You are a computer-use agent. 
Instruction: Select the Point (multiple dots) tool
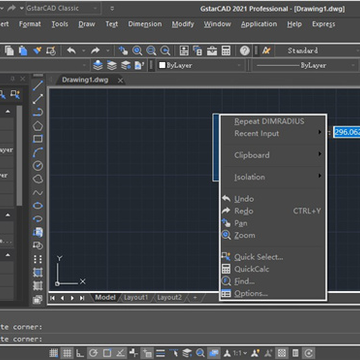point(38,259)
